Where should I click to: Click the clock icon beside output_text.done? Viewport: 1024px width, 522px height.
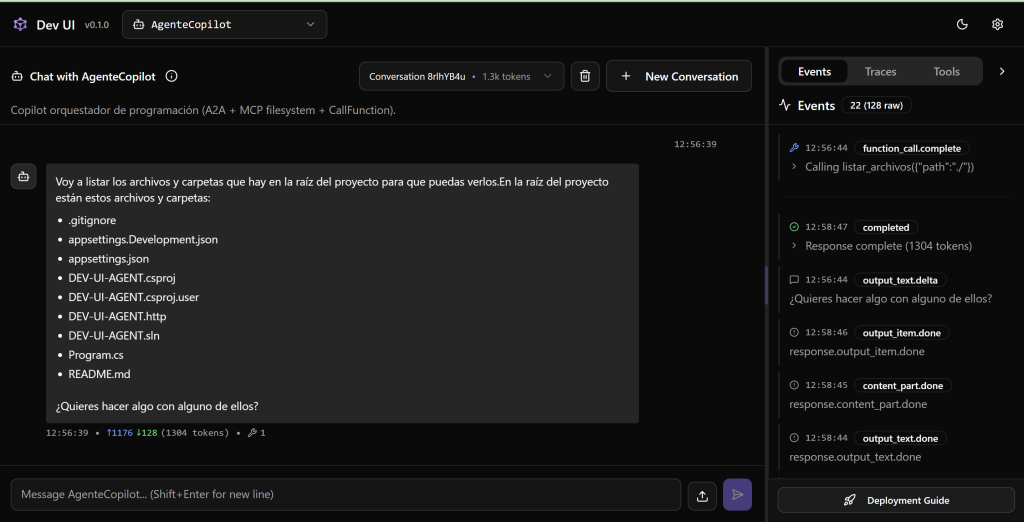tap(794, 438)
